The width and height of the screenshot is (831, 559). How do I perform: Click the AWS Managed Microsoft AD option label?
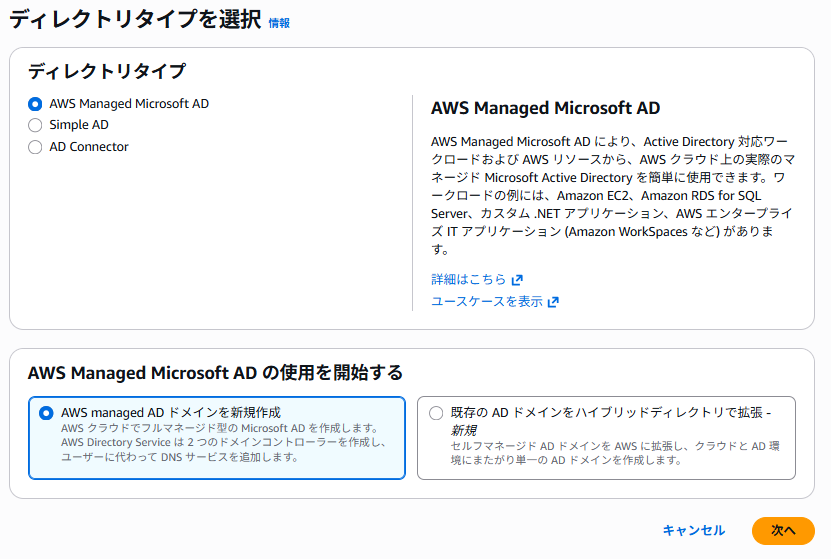coord(129,104)
